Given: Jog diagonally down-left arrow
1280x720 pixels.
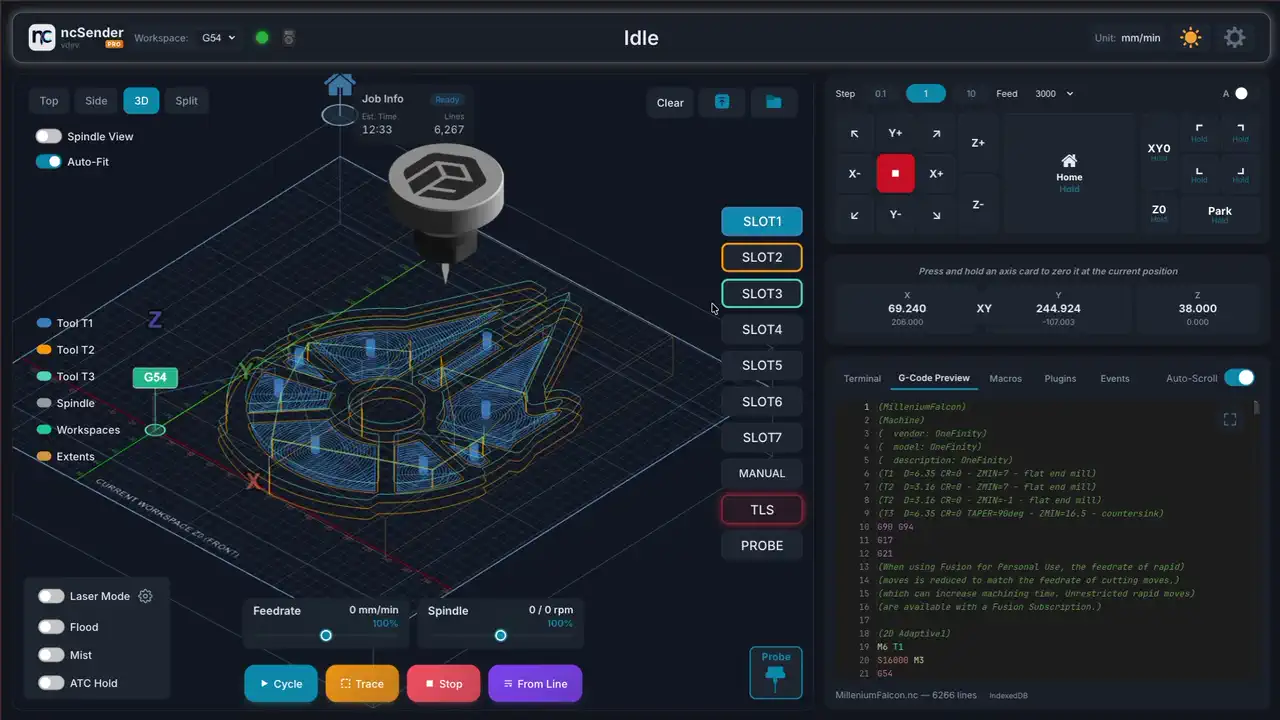Looking at the screenshot, I should pos(854,215).
